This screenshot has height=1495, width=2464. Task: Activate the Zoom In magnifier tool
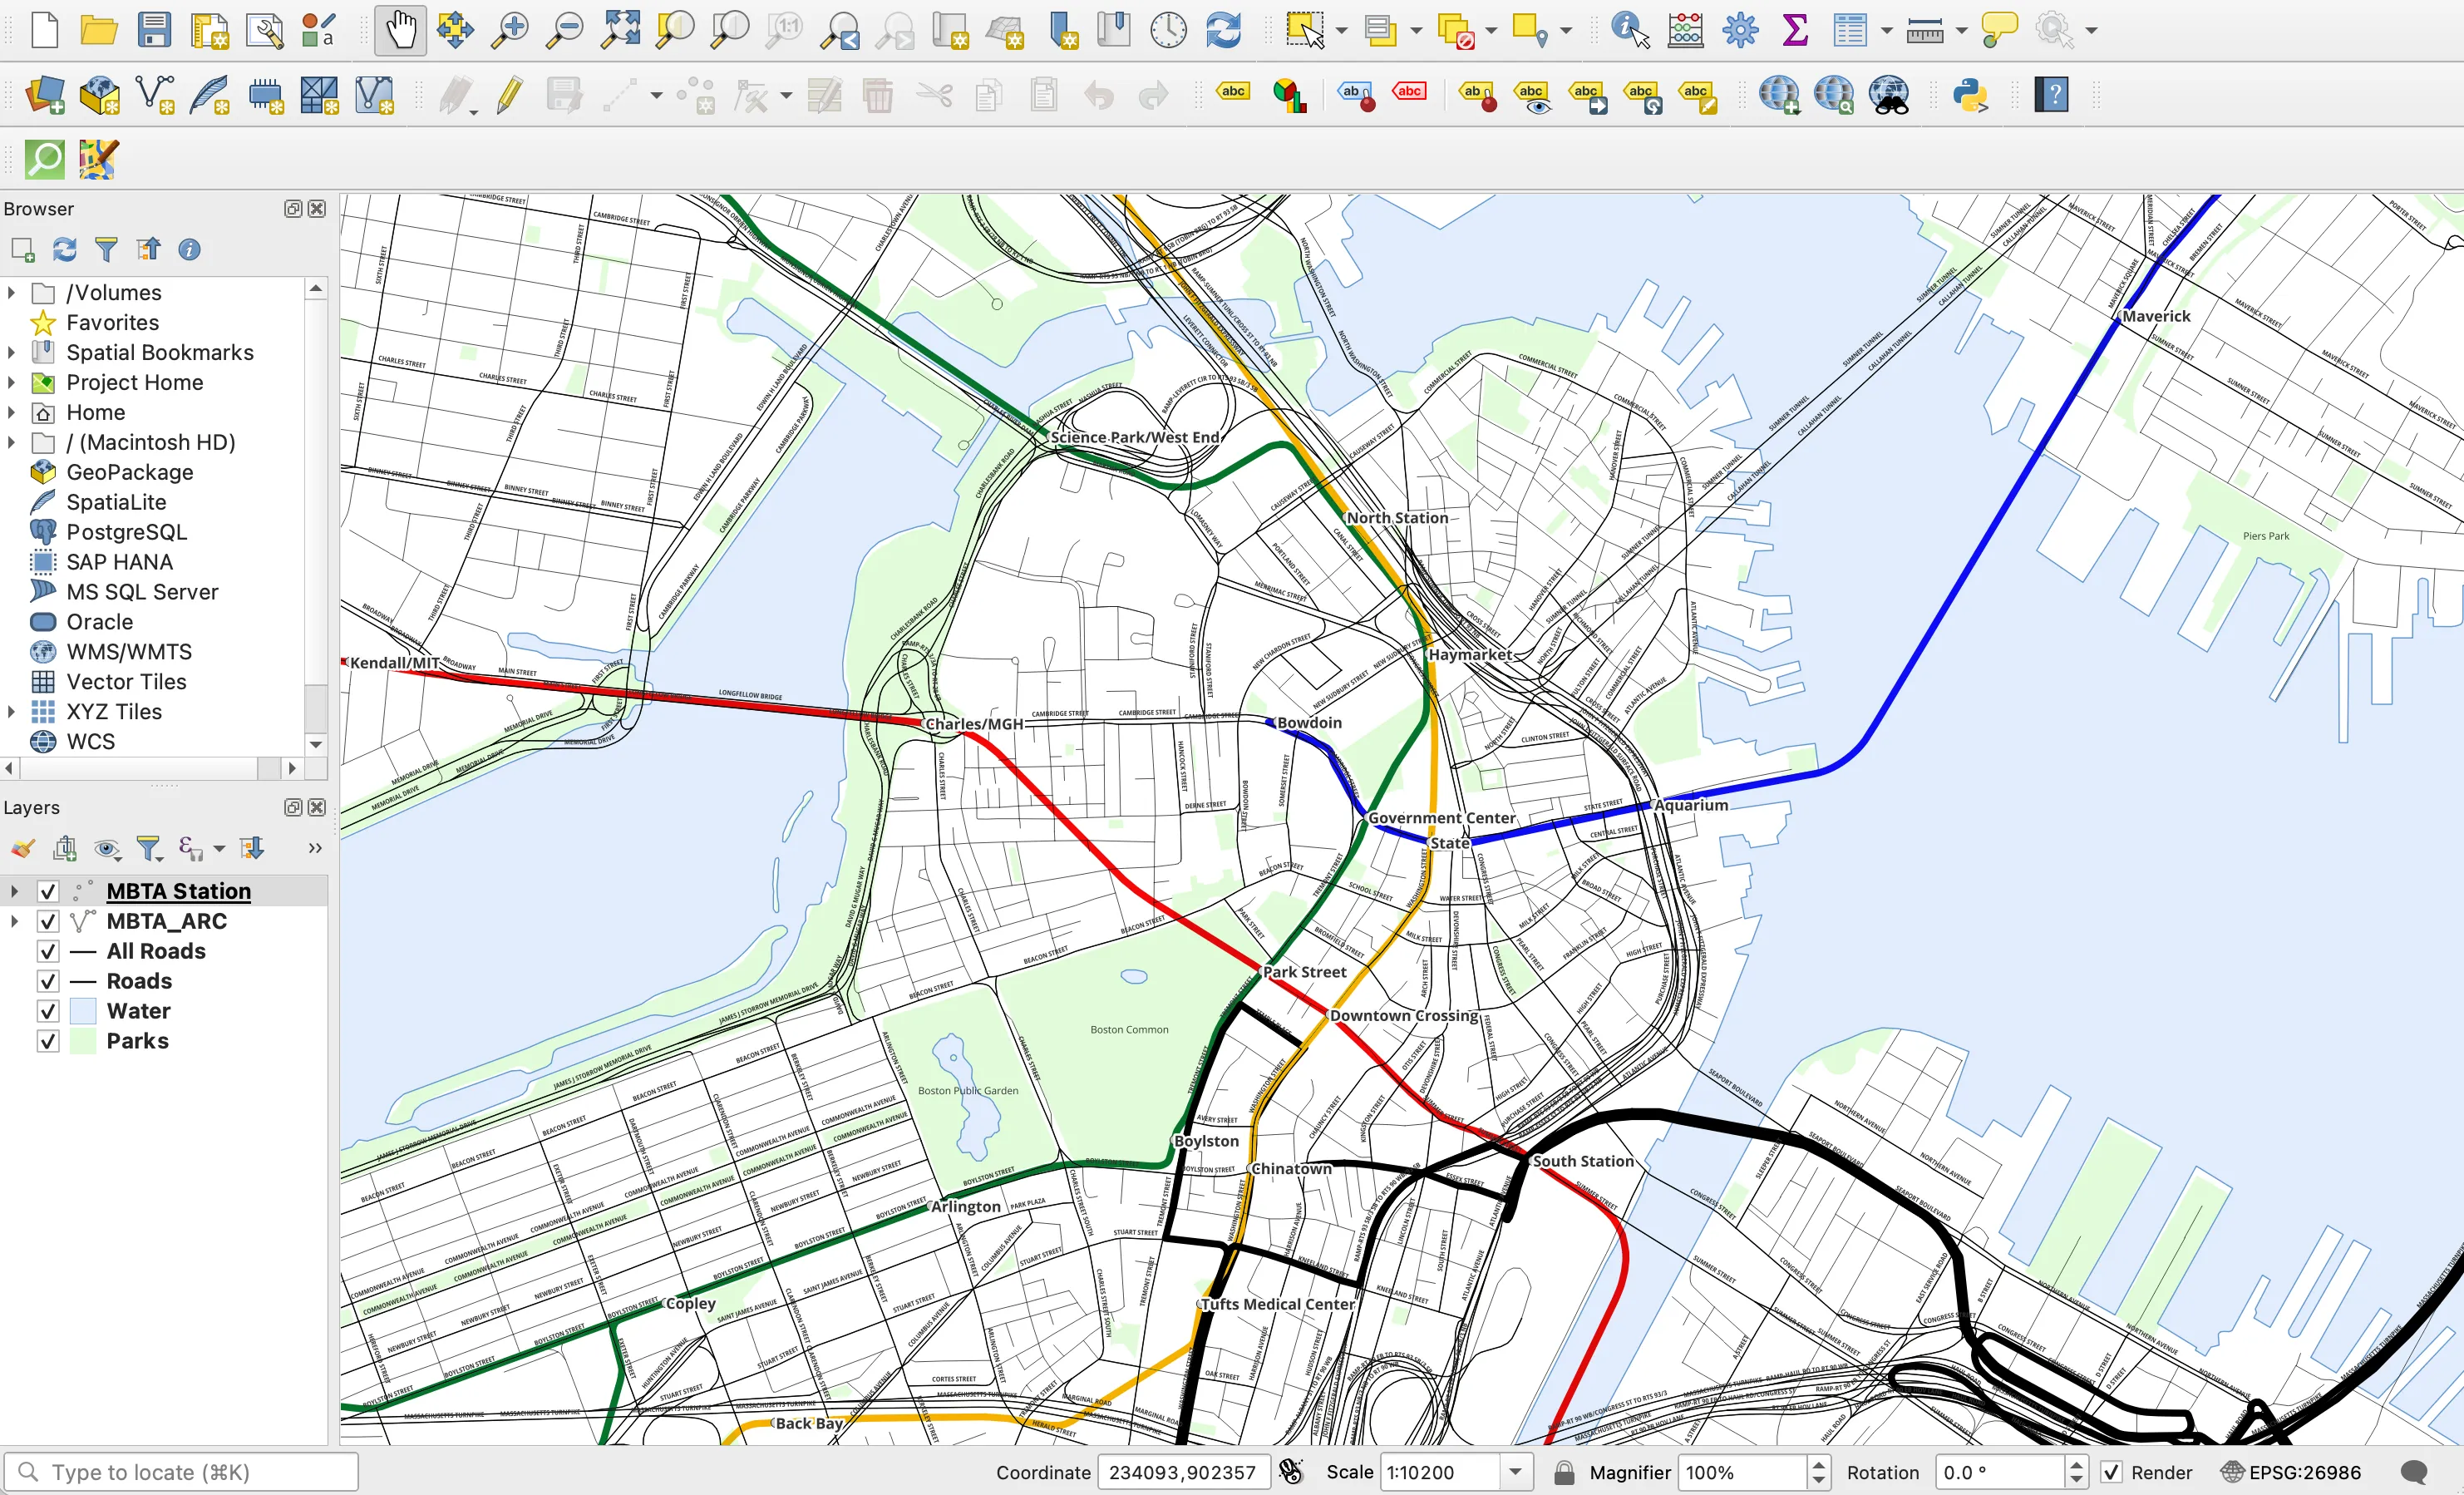tap(510, 30)
